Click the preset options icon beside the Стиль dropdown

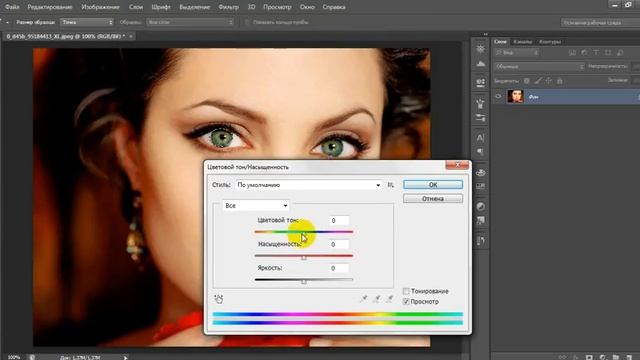coord(391,185)
